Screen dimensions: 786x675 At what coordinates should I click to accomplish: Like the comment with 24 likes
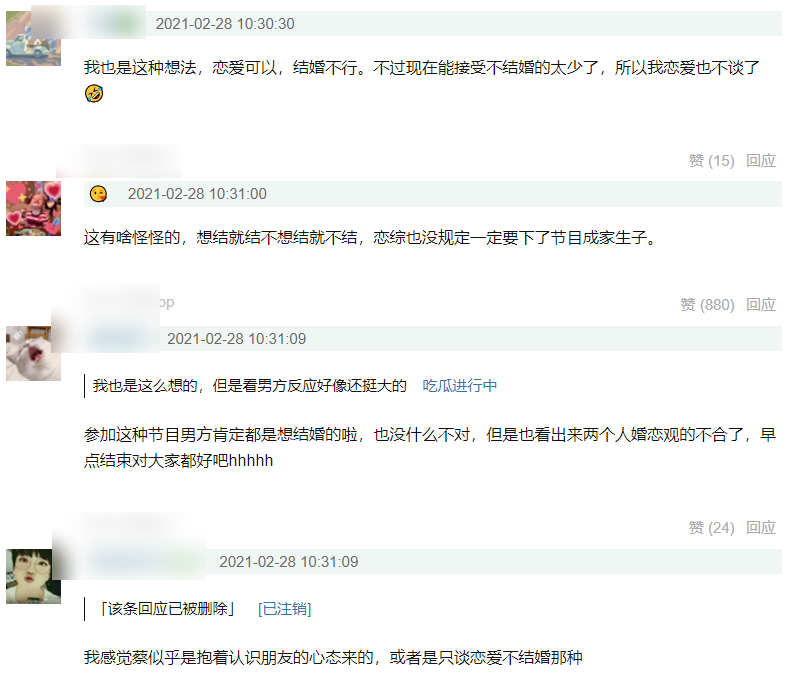pyautogui.click(x=711, y=527)
